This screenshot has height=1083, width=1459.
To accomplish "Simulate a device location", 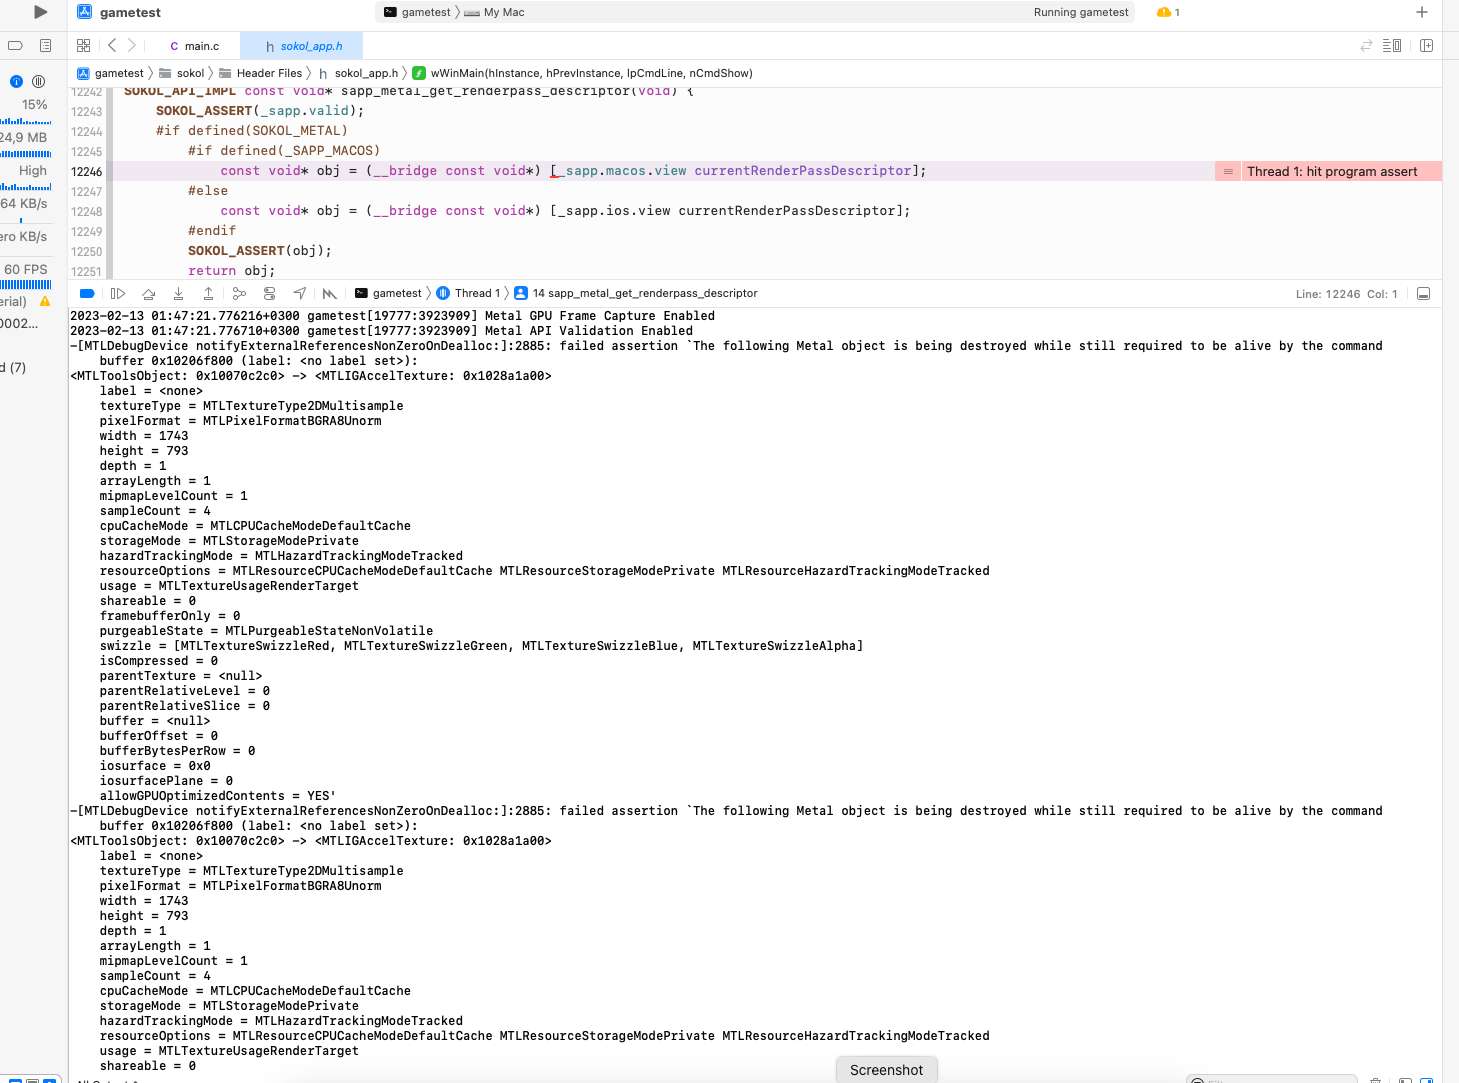I will pos(299,293).
